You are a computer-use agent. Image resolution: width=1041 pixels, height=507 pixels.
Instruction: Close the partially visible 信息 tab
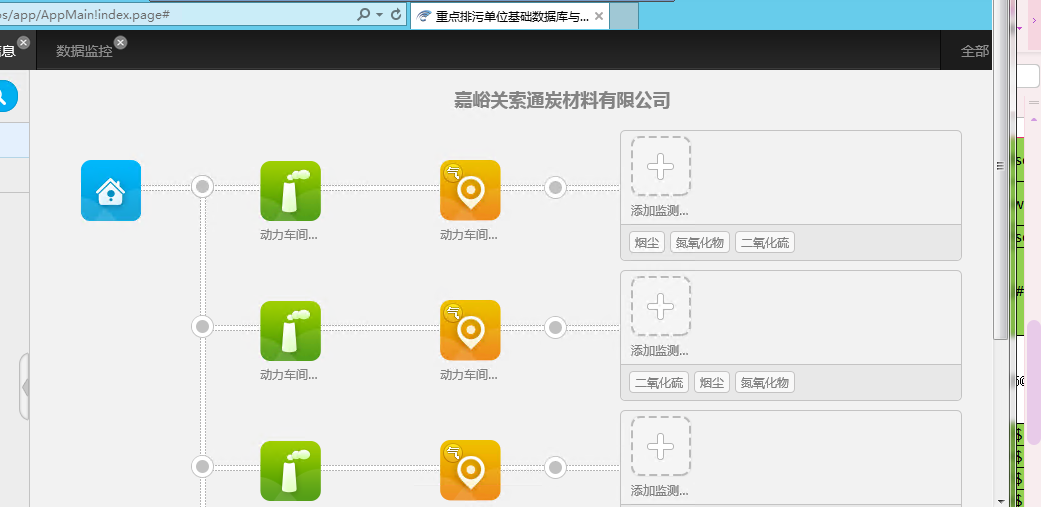point(23,42)
